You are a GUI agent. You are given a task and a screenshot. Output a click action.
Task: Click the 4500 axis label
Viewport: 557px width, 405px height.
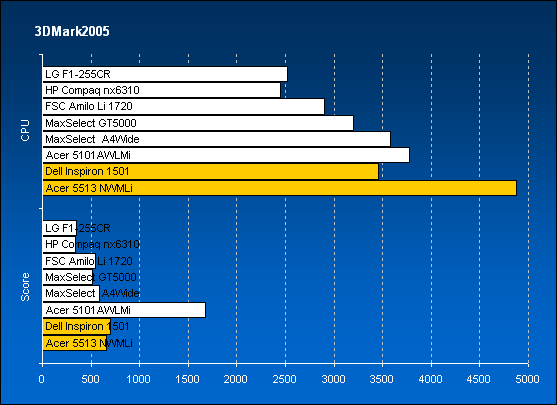tap(478, 379)
